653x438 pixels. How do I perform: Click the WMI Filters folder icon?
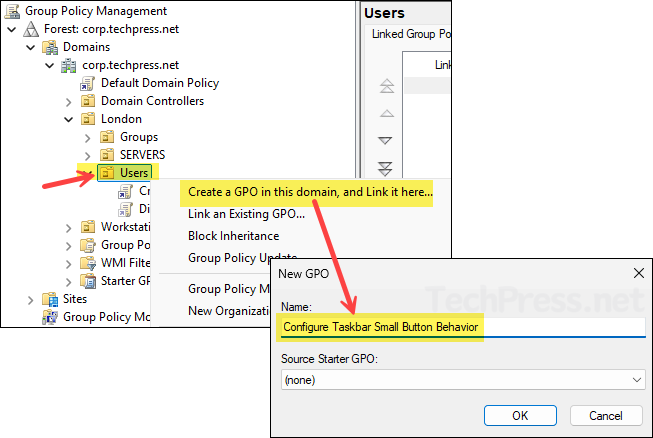[88, 263]
